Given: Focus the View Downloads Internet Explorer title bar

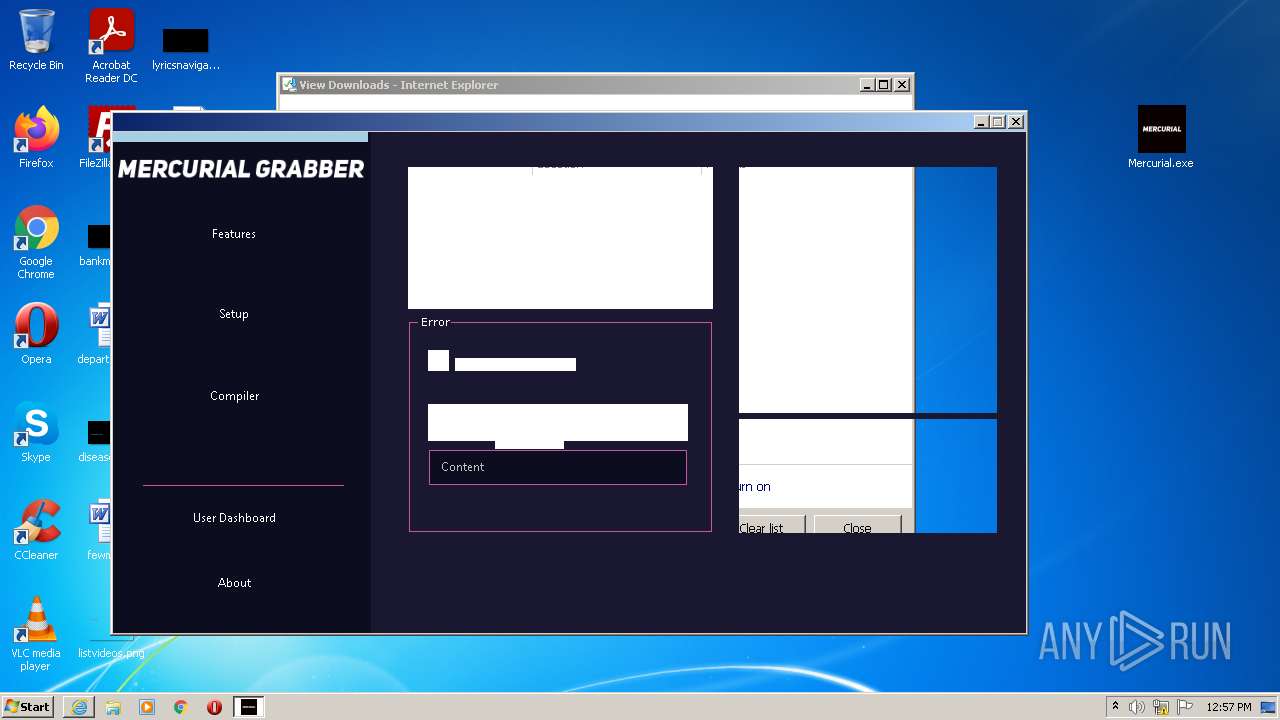Looking at the screenshot, I should coord(570,85).
